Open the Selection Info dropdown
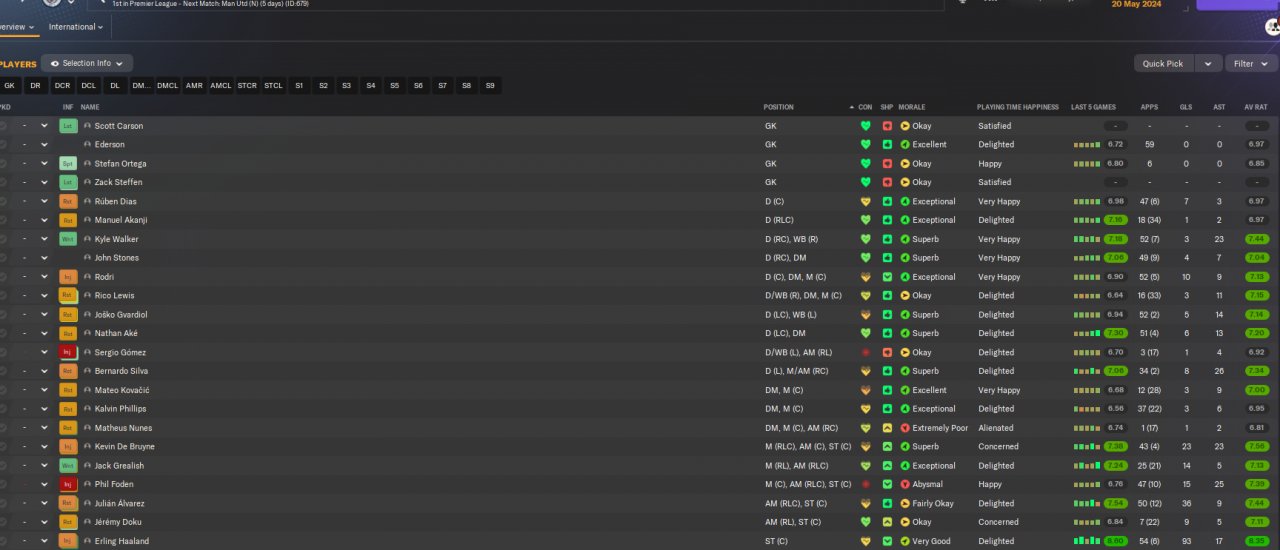Viewport: 1280px width, 550px height. coord(86,63)
